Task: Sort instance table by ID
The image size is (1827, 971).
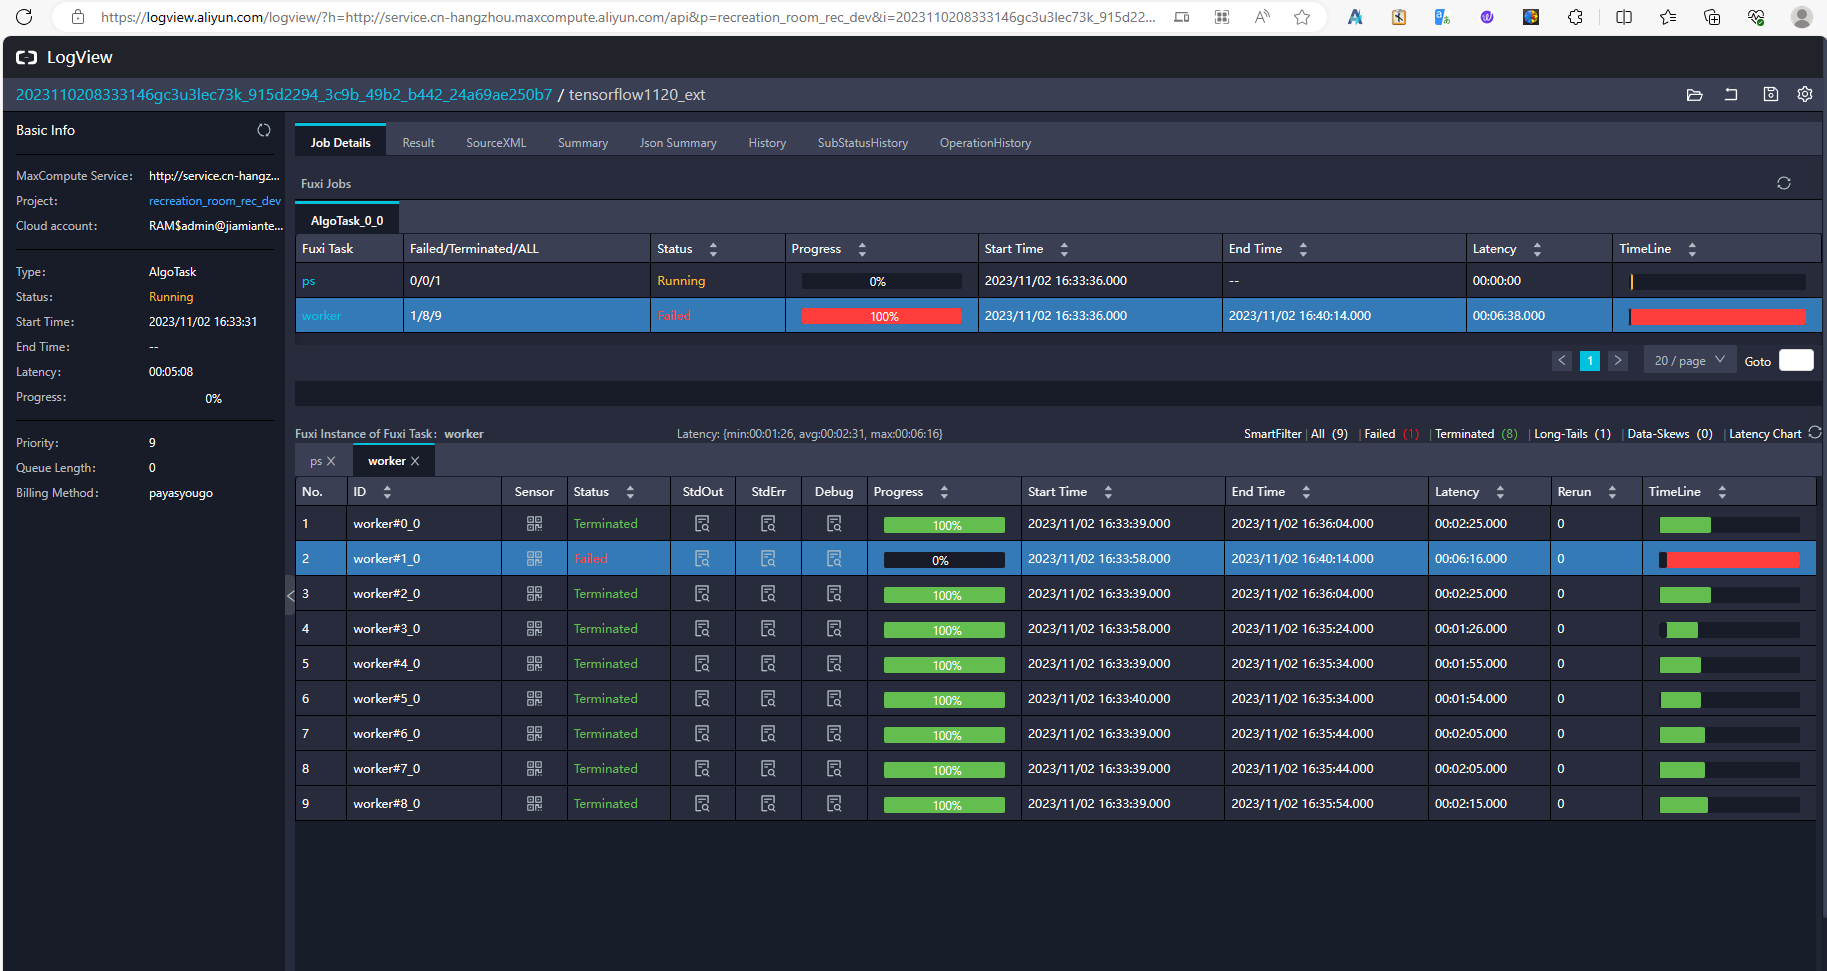Action: [387, 492]
